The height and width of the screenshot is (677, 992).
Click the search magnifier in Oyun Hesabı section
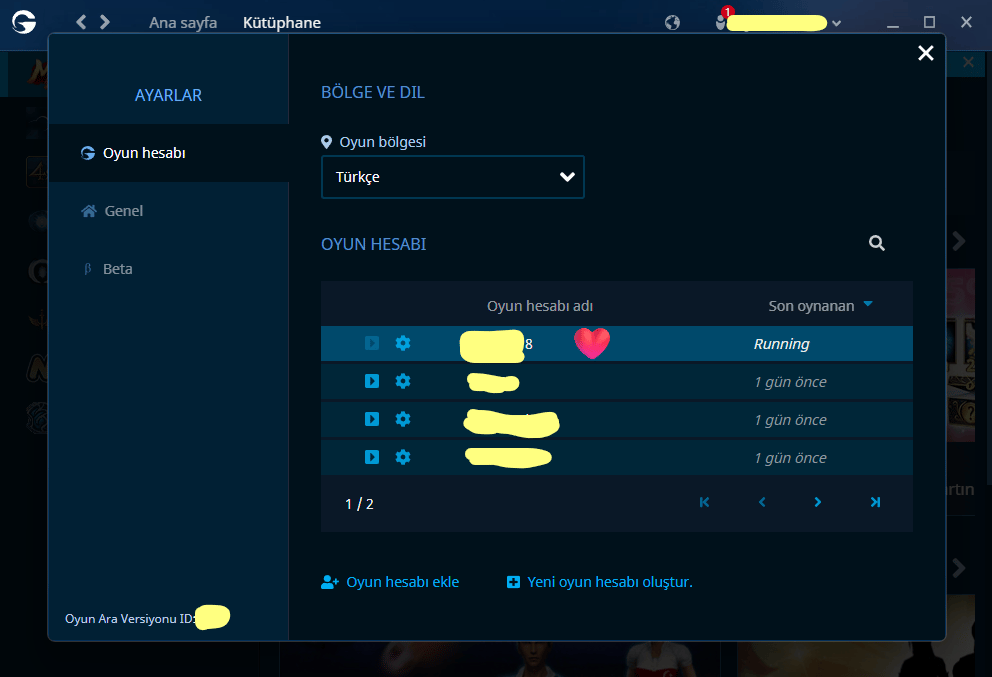[x=876, y=243]
